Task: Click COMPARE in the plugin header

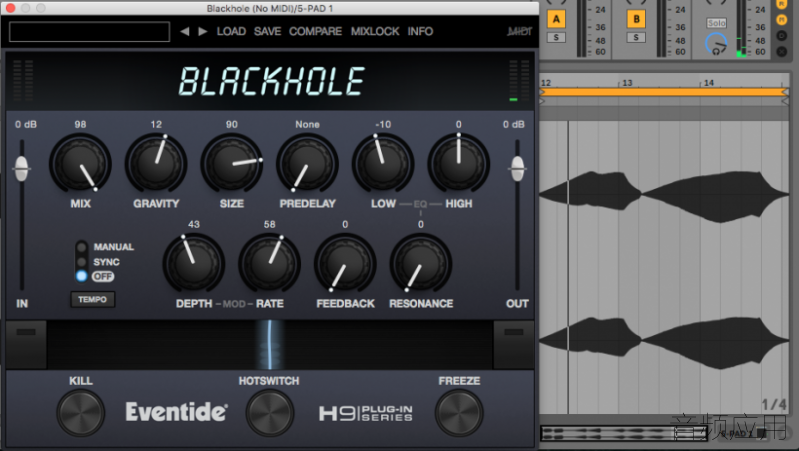Action: pos(315,32)
